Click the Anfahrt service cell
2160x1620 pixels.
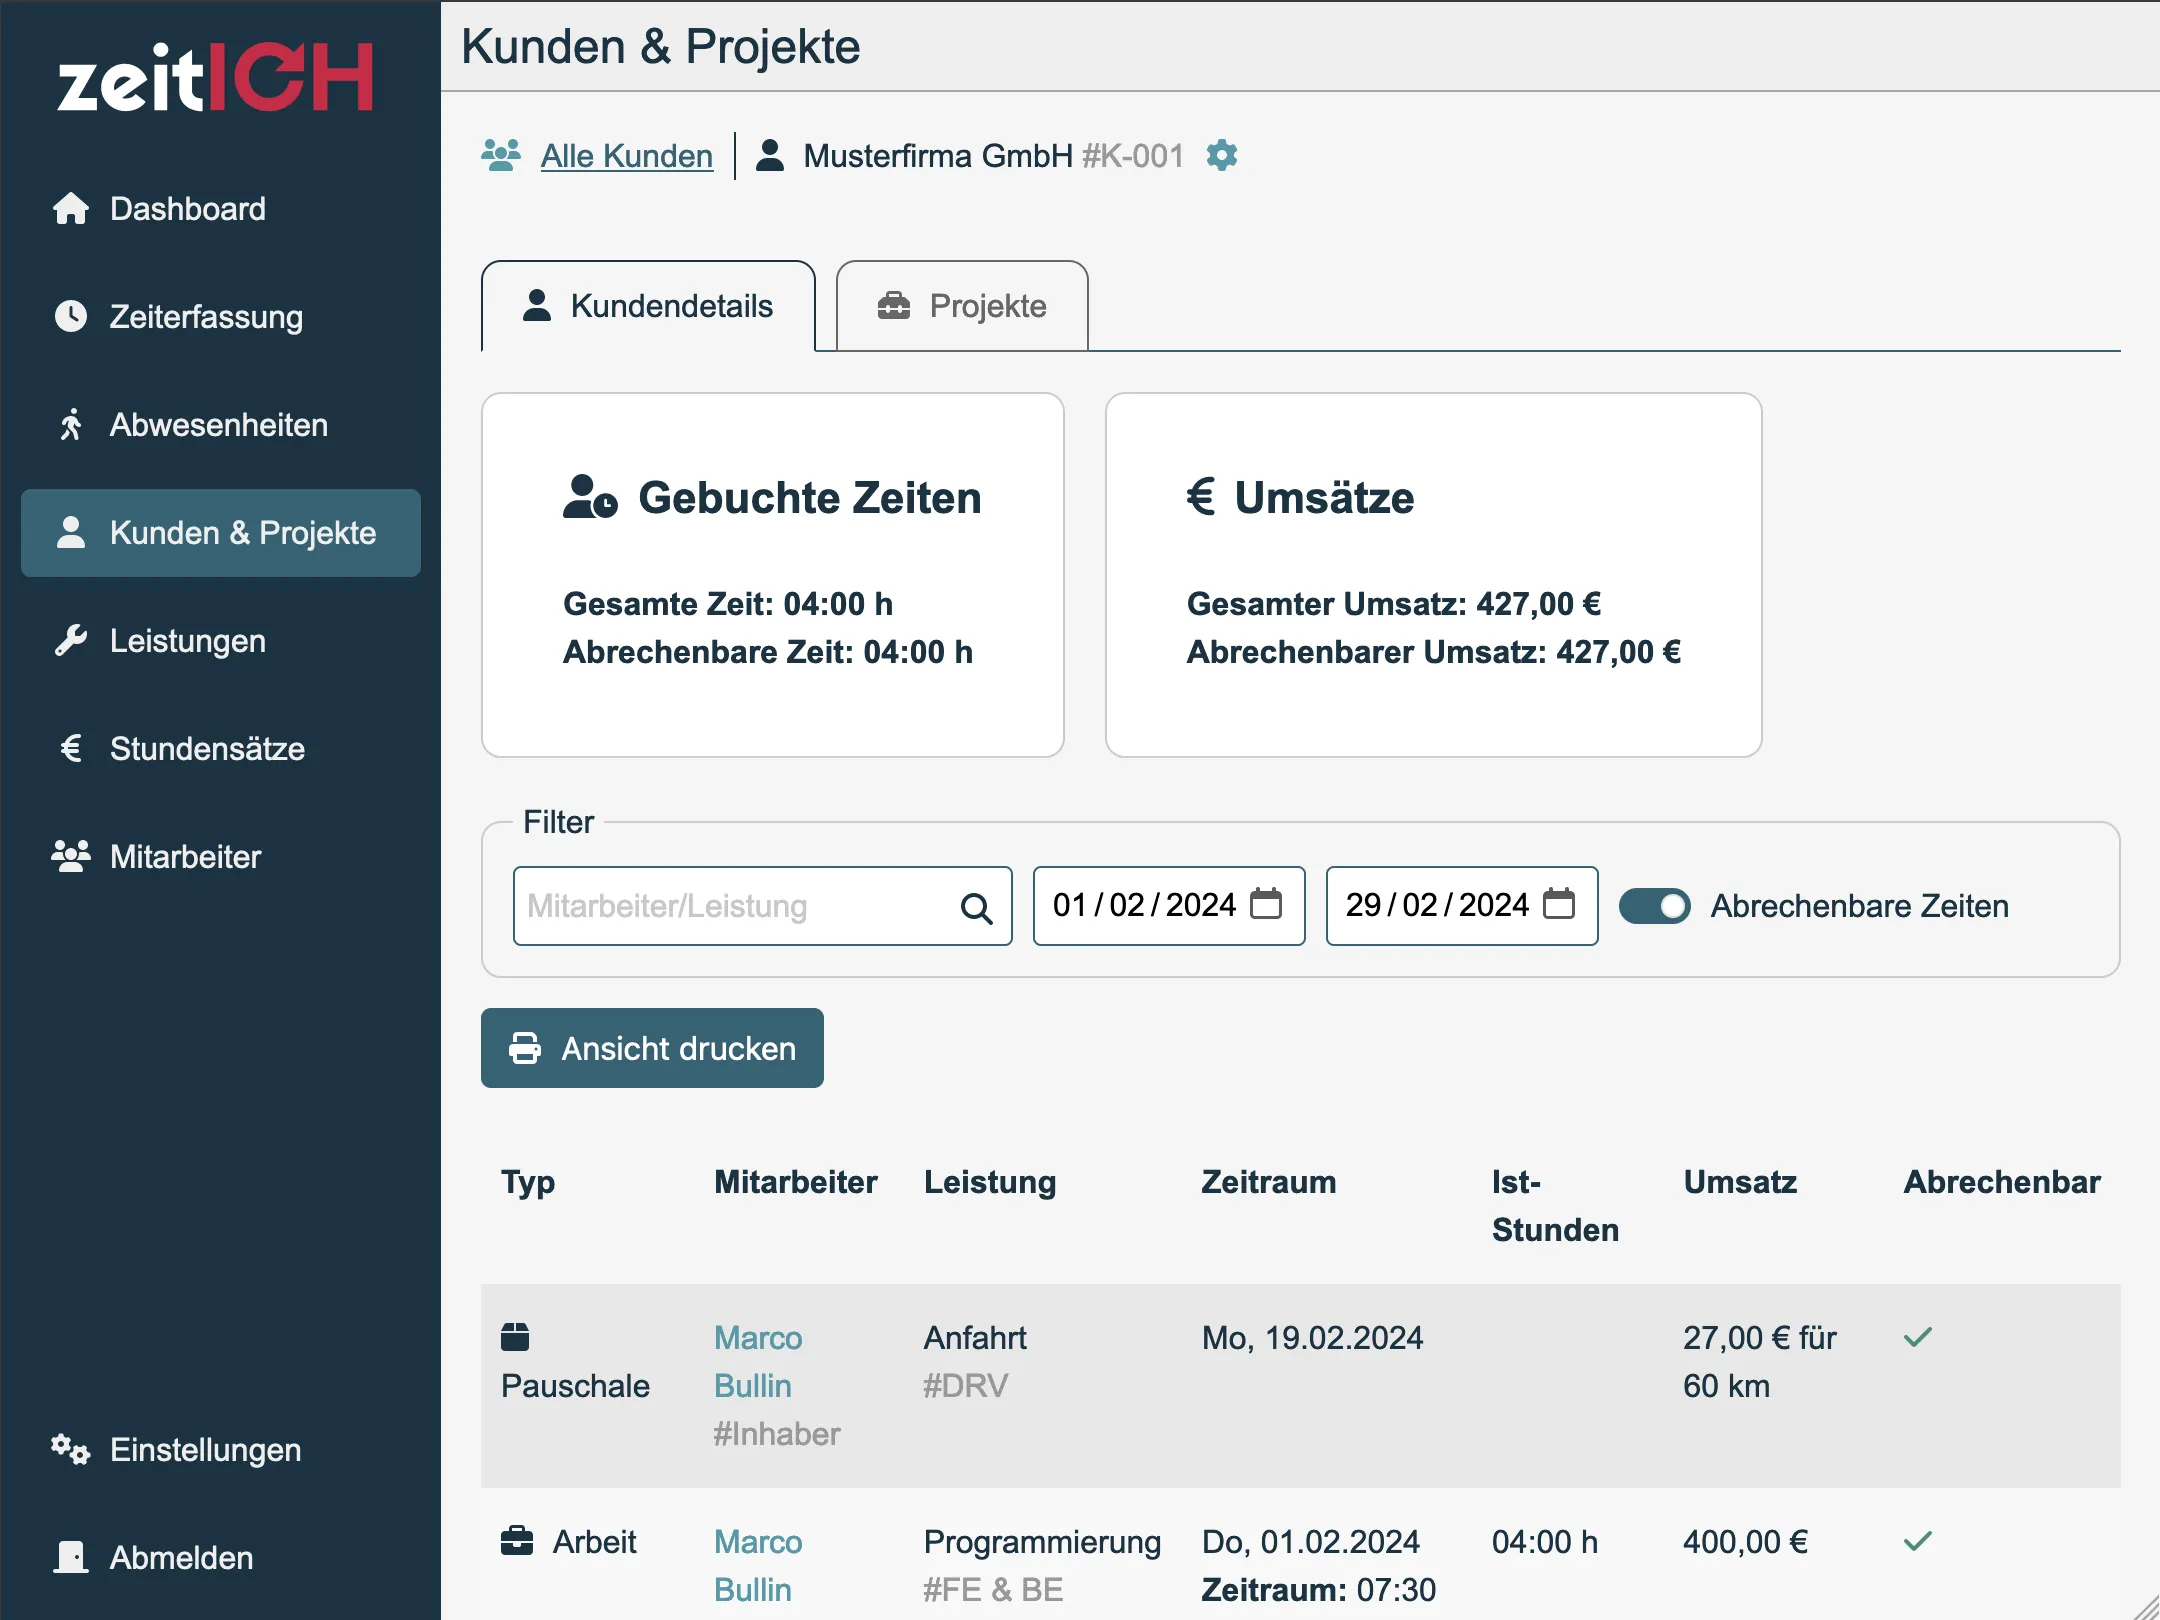(975, 1338)
